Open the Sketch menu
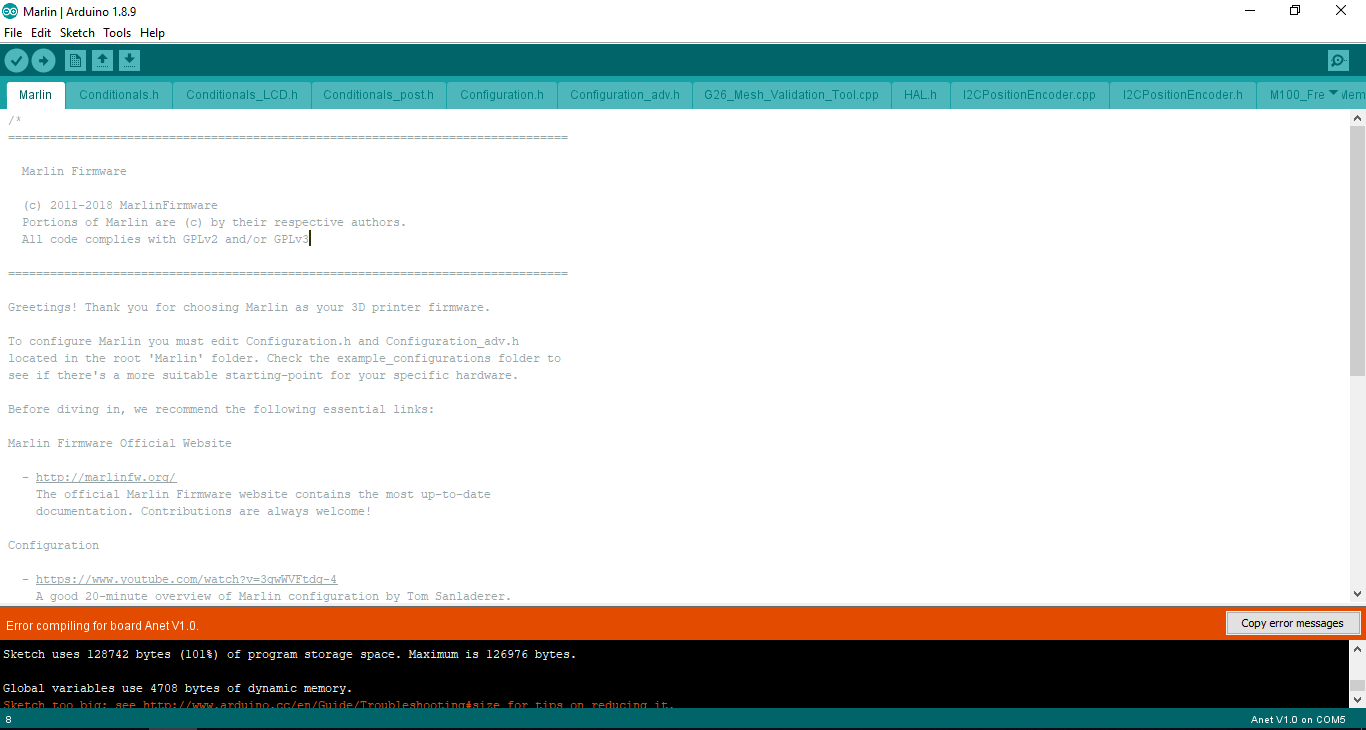 tap(77, 33)
